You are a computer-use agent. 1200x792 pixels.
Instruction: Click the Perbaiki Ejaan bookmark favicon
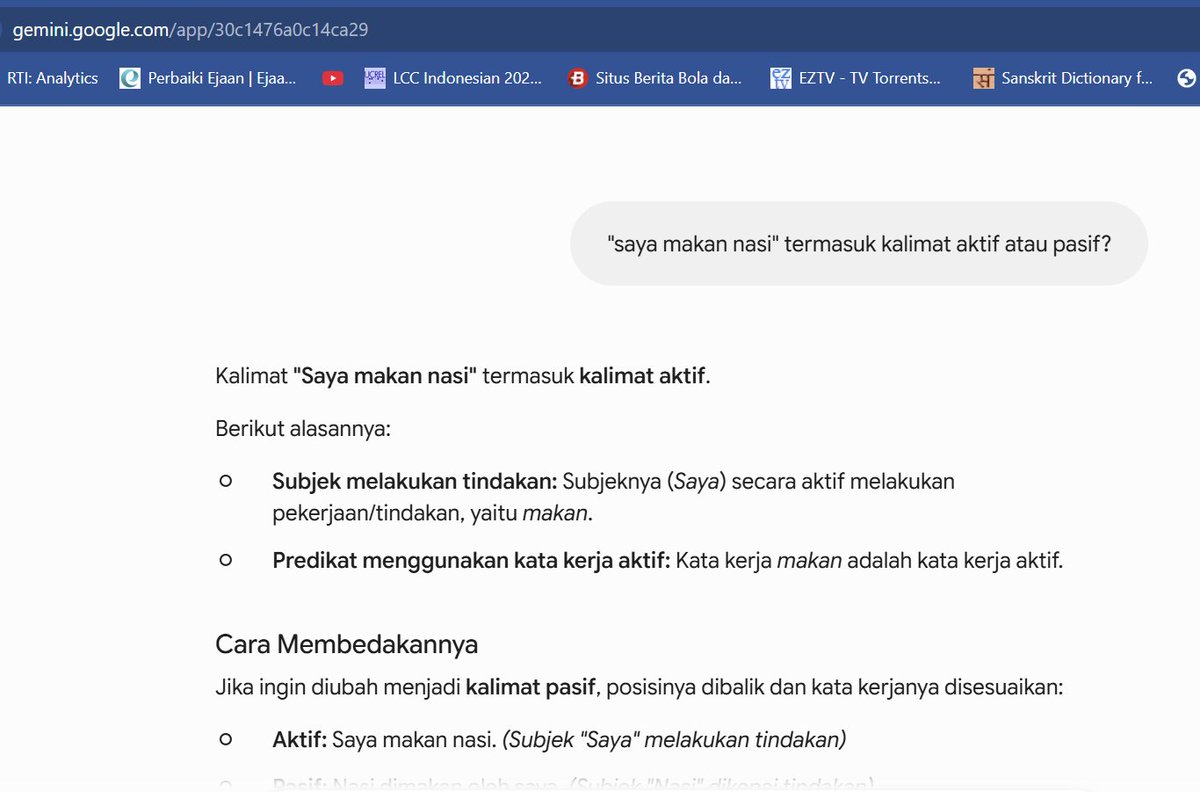(x=130, y=78)
